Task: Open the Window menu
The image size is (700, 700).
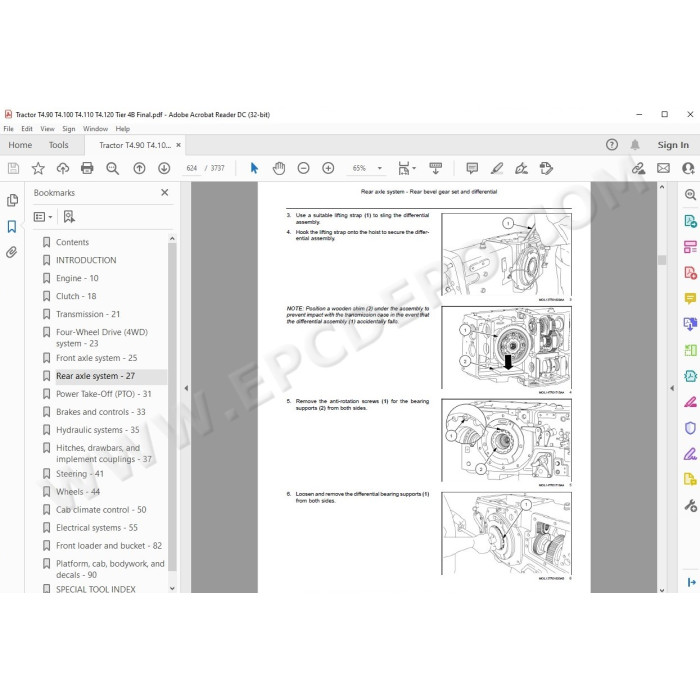Action: point(96,129)
